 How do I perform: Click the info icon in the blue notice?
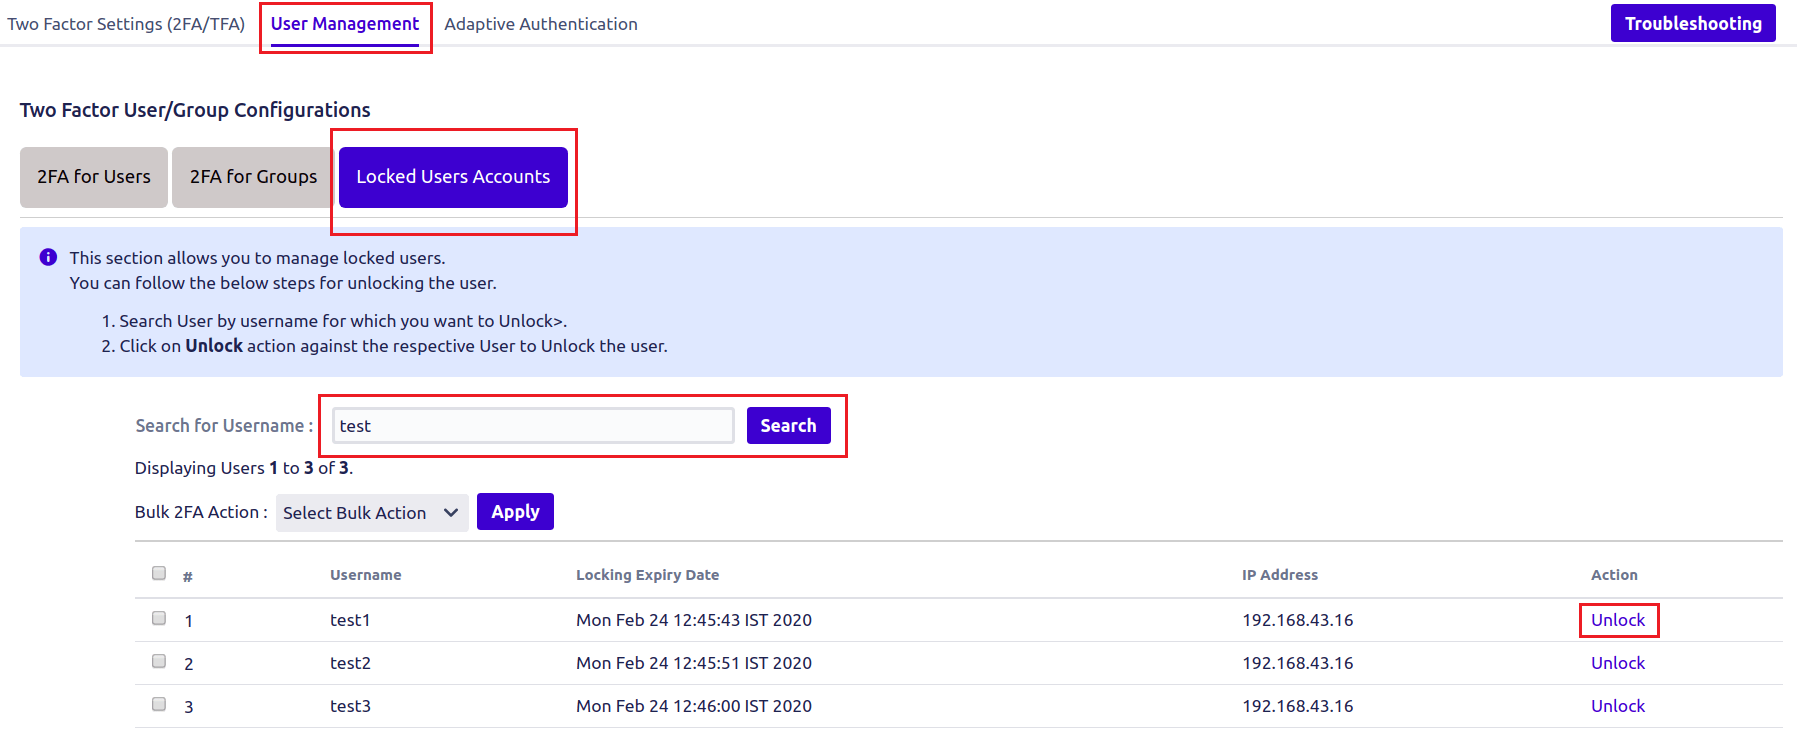(x=48, y=258)
